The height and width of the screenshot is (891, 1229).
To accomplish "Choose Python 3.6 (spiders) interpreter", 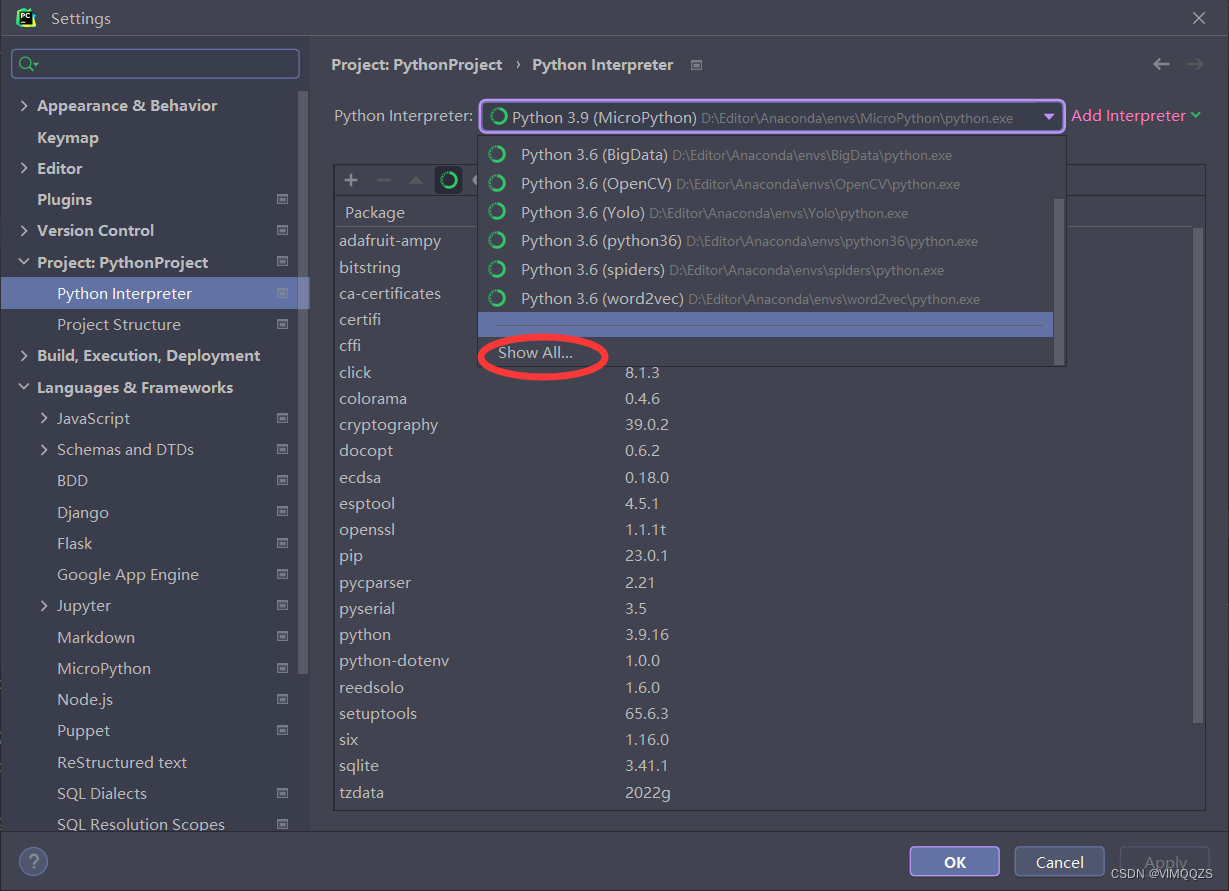I will pyautogui.click(x=766, y=270).
